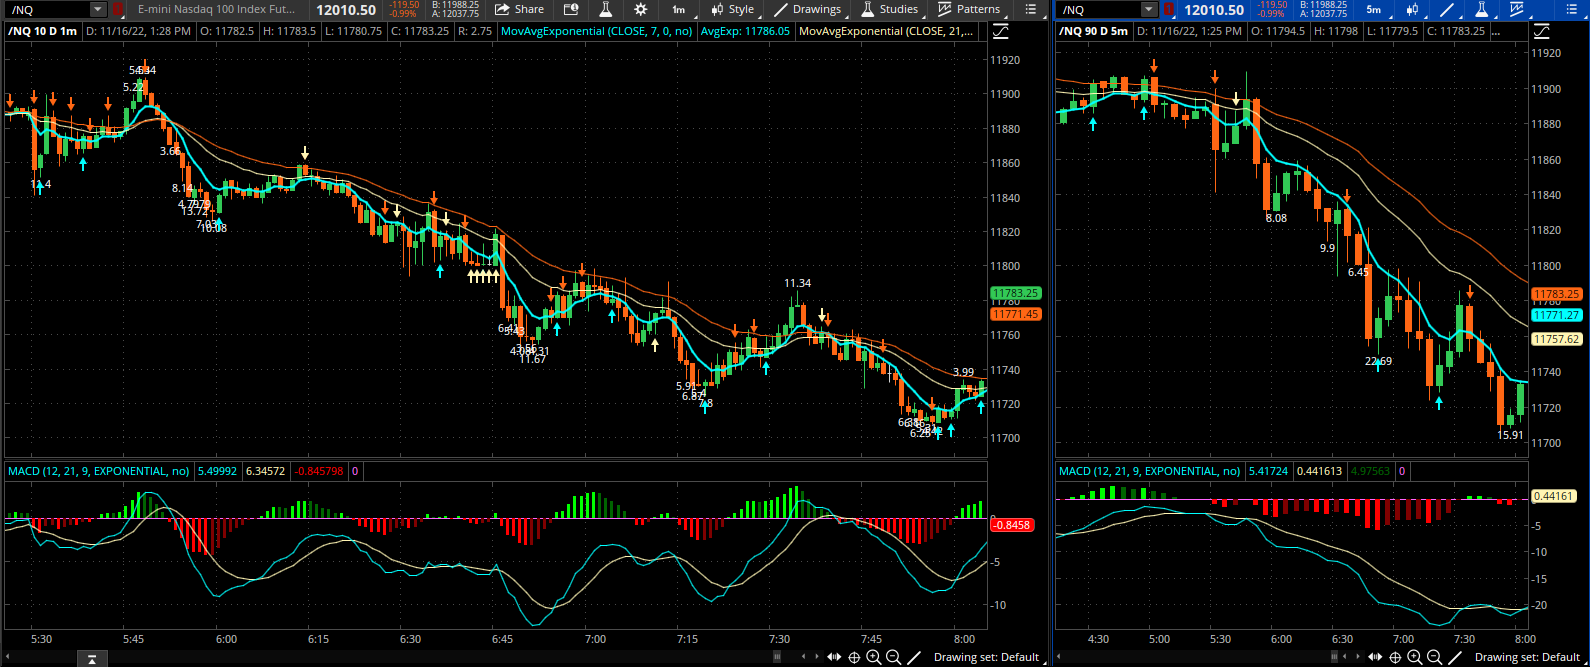Click the left chart scroll-left arrow
Image resolution: width=1590 pixels, height=667 pixels.
point(804,657)
